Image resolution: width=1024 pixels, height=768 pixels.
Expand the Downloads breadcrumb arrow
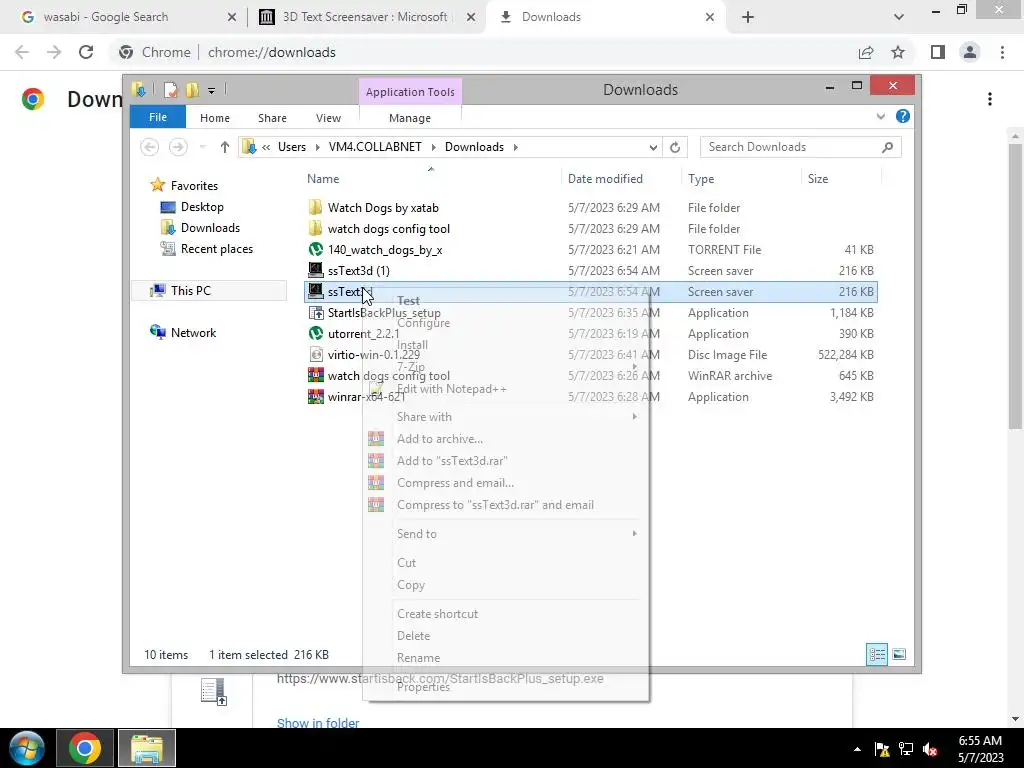click(515, 147)
